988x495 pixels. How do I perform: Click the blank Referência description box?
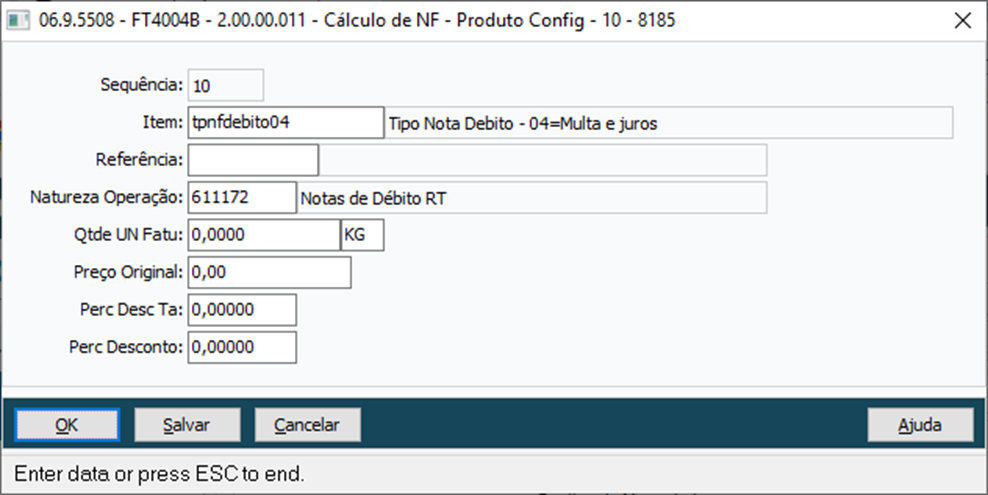click(x=543, y=160)
